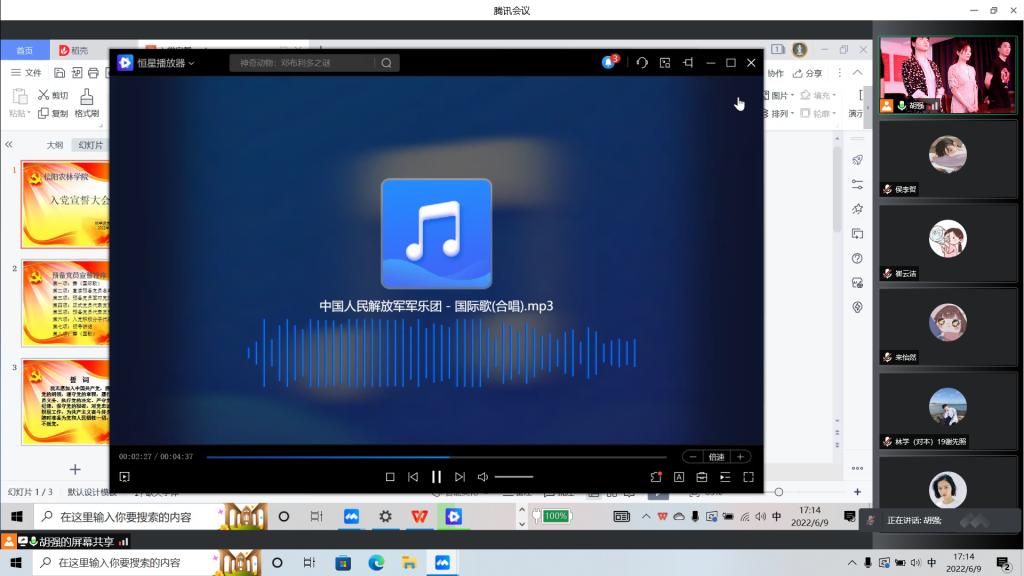This screenshot has width=1024, height=576.
Task: Open the 文件 menu in WPS
Action: click(27, 73)
